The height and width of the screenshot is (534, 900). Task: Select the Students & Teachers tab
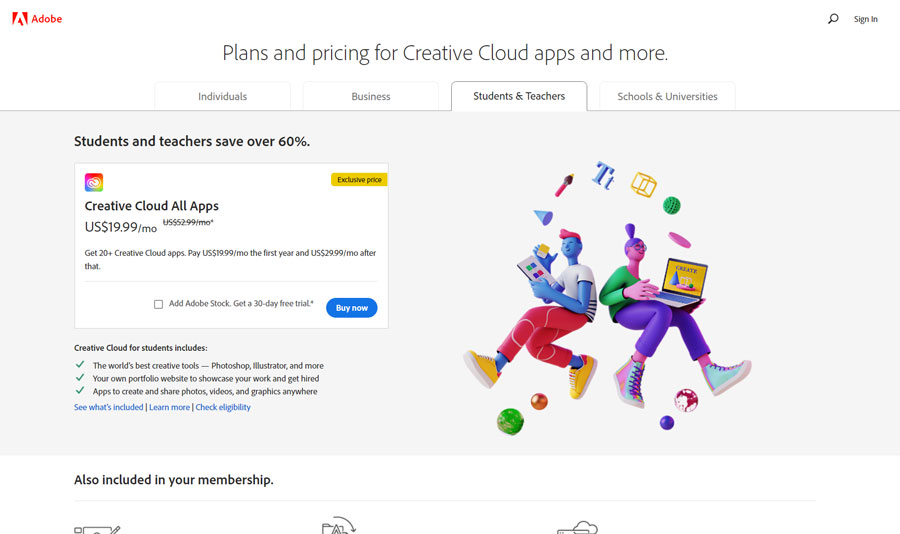pos(519,96)
